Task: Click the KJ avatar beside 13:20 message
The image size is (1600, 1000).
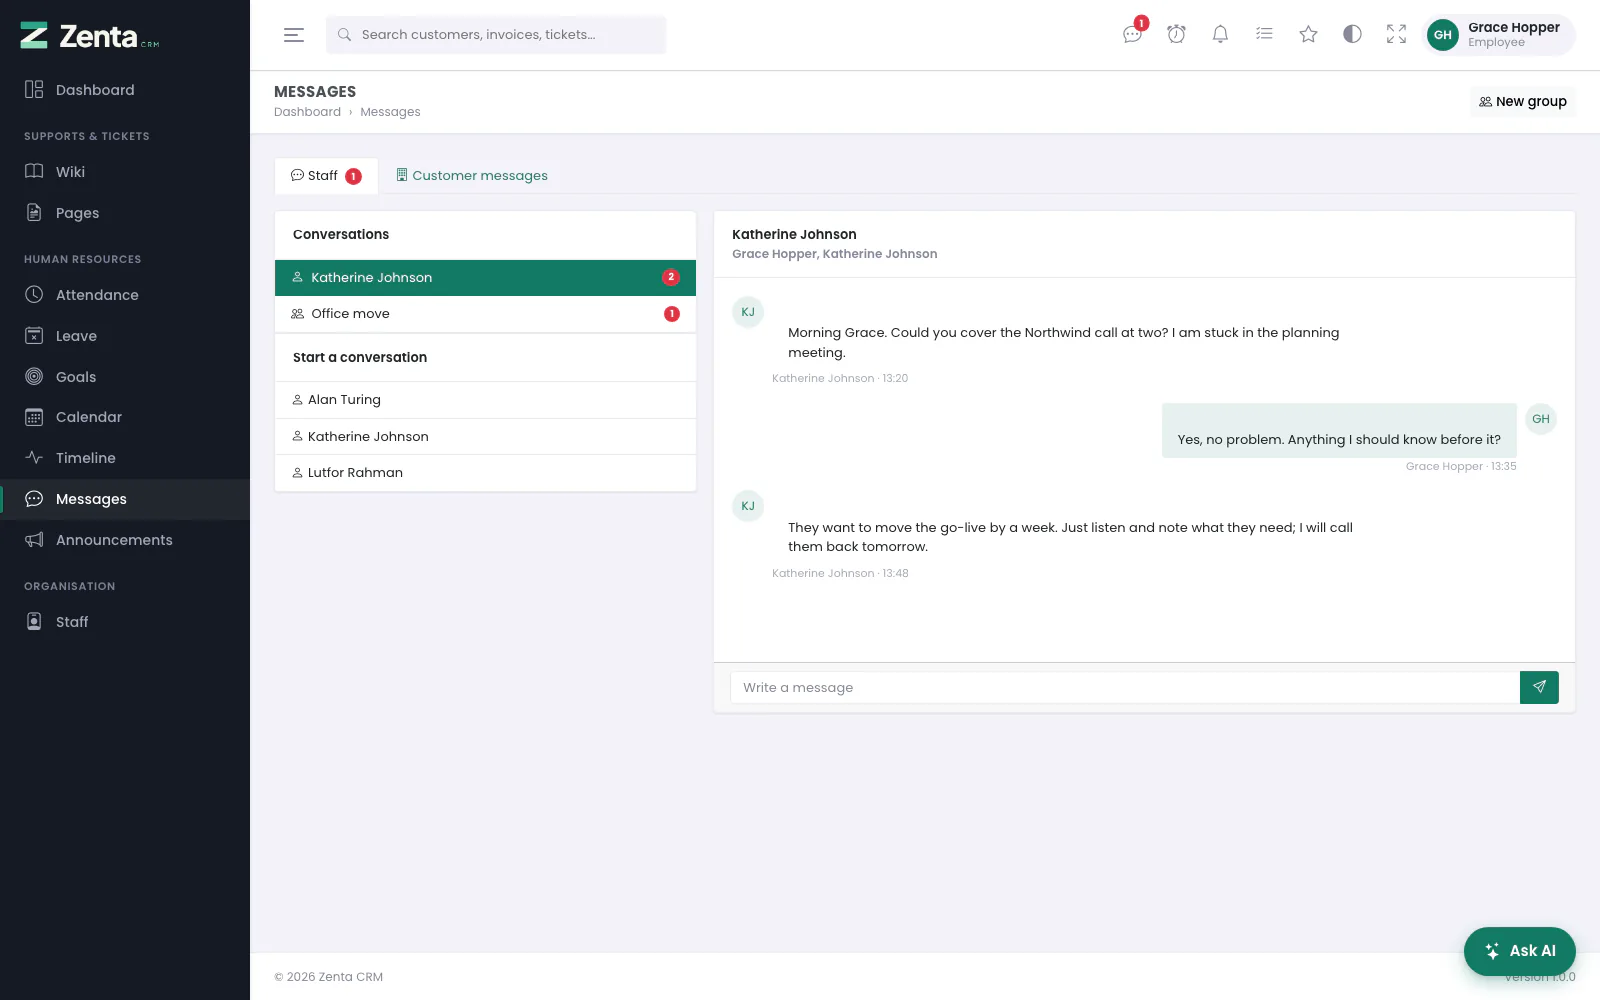Action: point(748,312)
